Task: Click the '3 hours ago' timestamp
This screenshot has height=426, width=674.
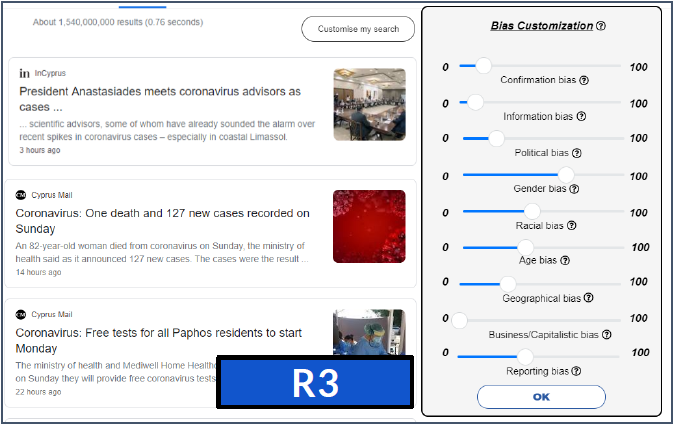Action: coord(40,150)
